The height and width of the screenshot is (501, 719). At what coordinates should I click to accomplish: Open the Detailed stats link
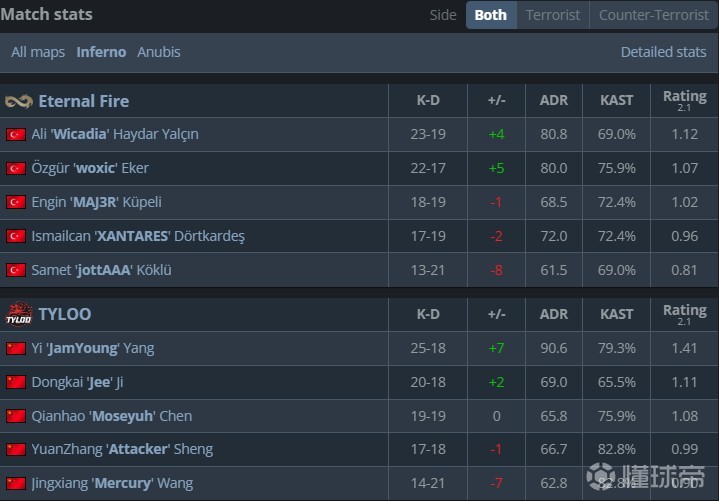pos(663,52)
